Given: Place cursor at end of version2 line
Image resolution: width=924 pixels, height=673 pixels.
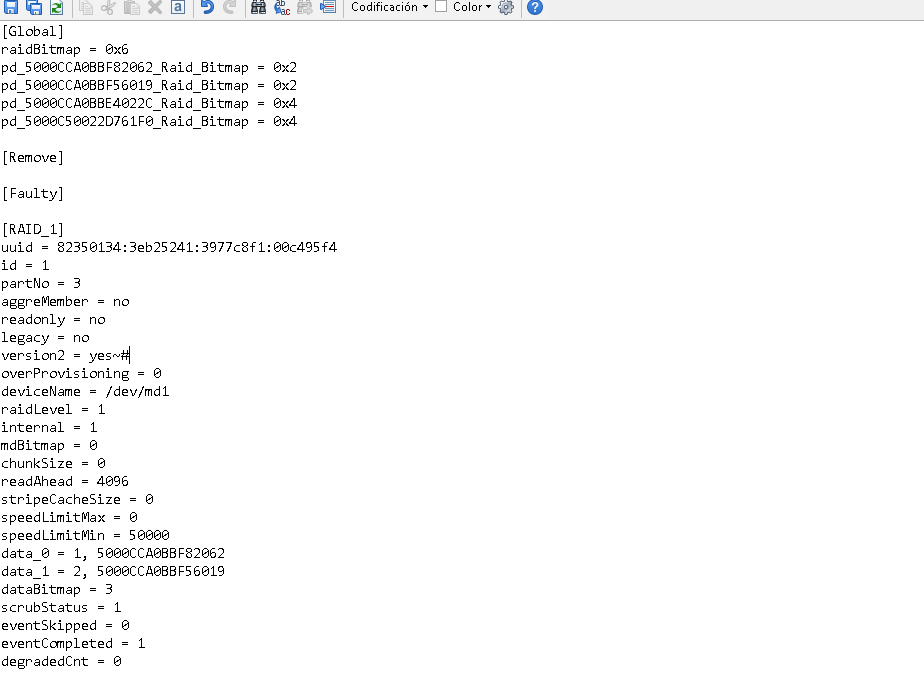Looking at the screenshot, I should click(130, 356).
